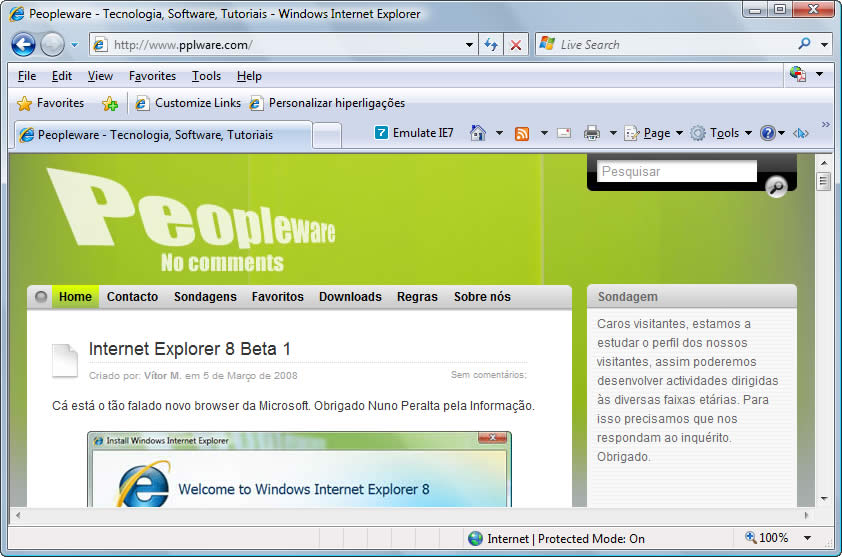
Task: Expand the address bar URL dropdown
Action: coord(470,45)
